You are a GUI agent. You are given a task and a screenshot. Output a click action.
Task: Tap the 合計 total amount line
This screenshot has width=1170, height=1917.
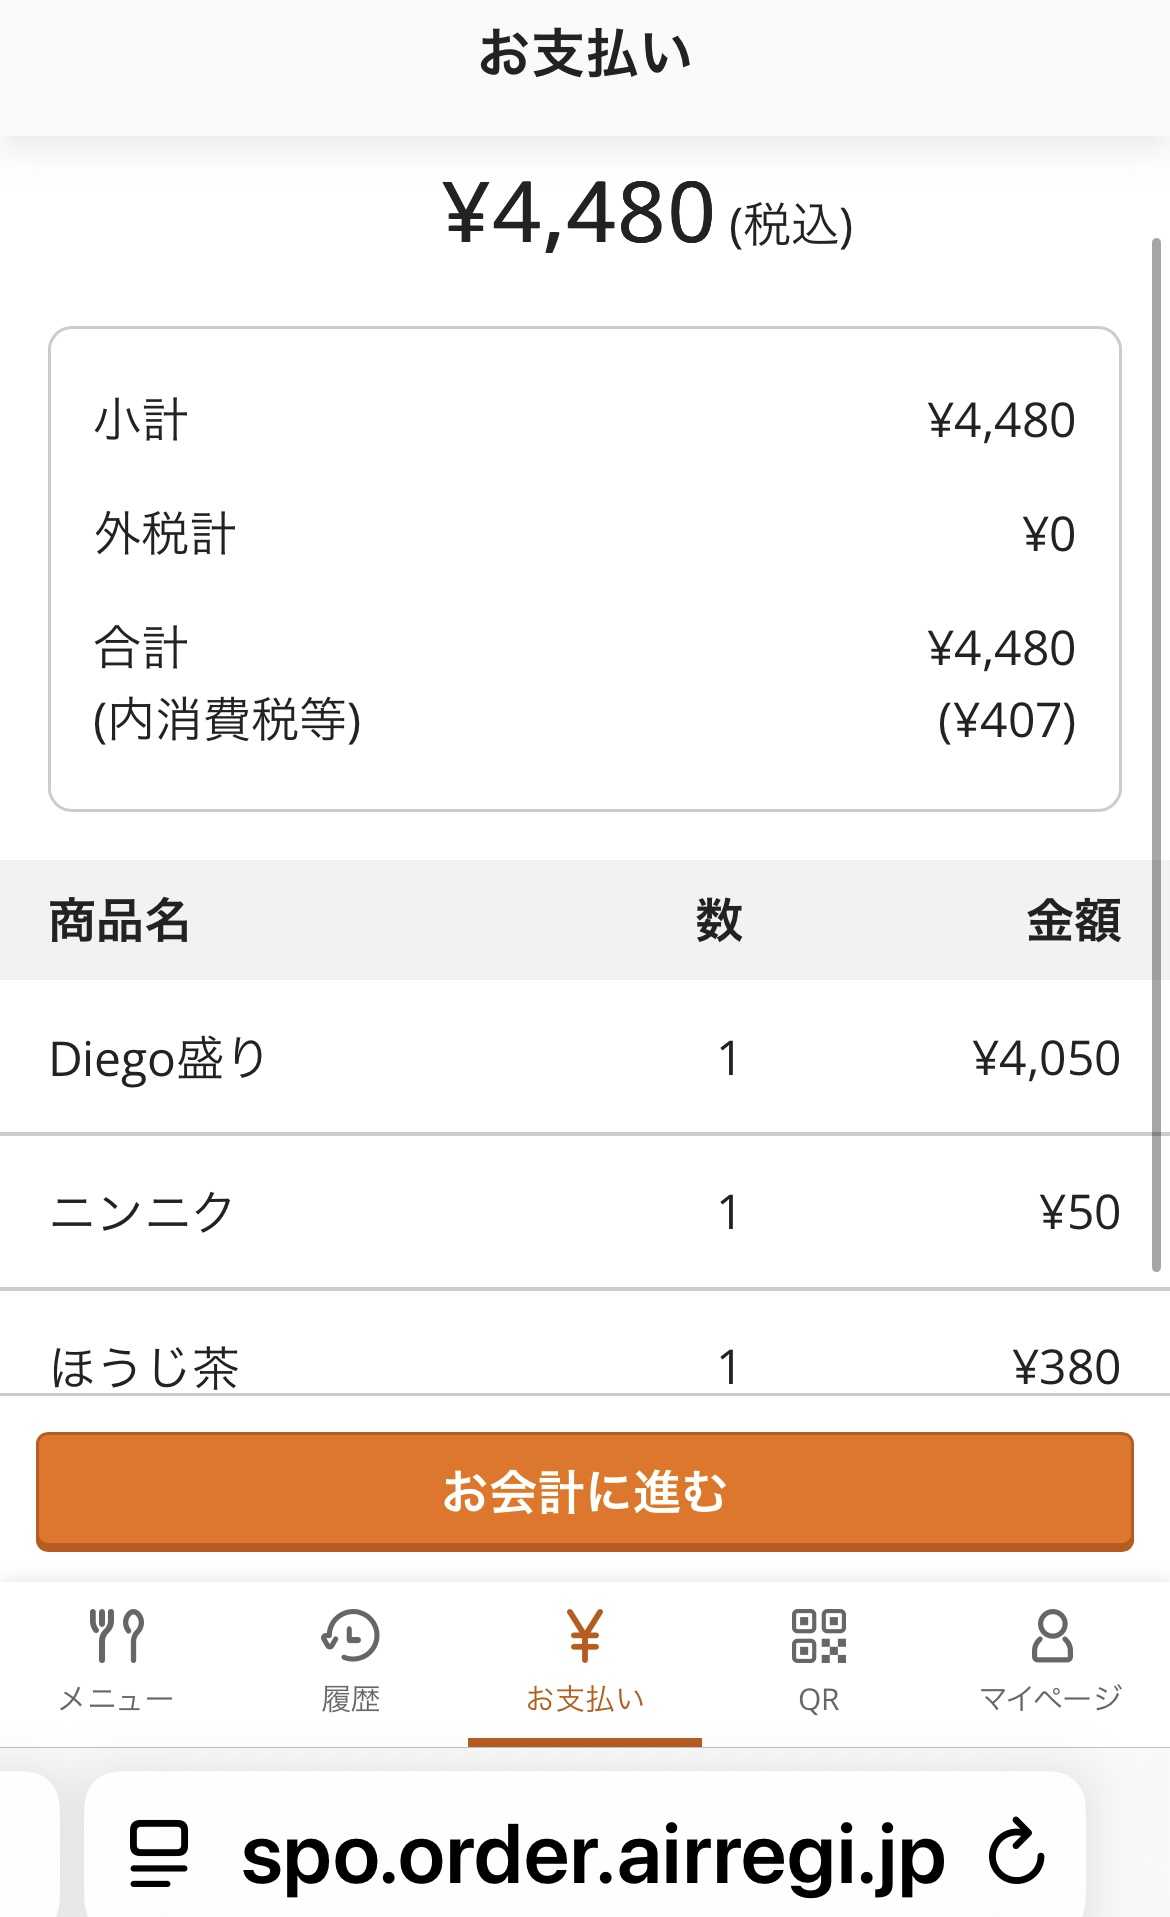(x=585, y=648)
